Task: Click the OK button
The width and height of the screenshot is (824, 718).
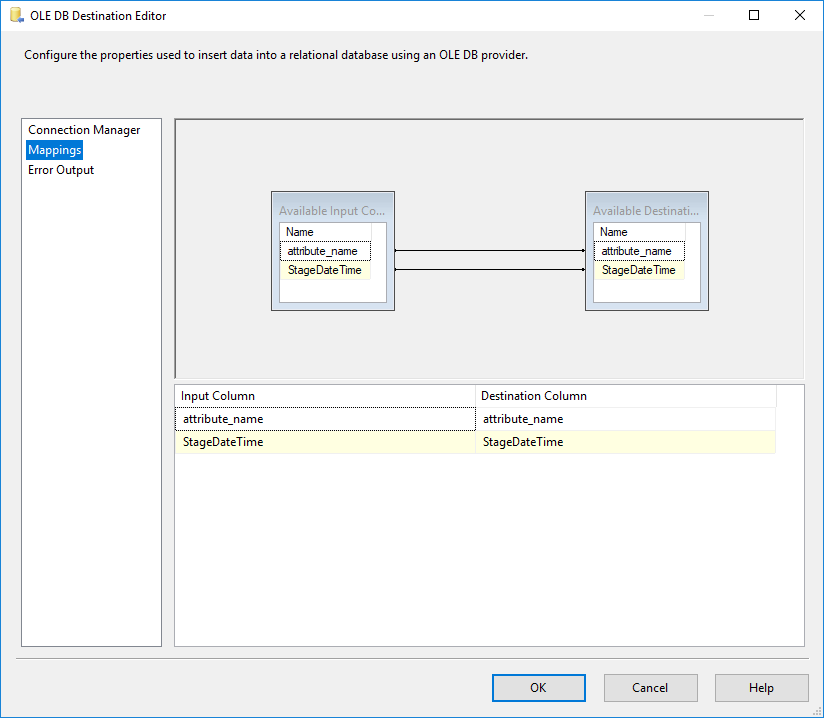Action: pyautogui.click(x=539, y=688)
